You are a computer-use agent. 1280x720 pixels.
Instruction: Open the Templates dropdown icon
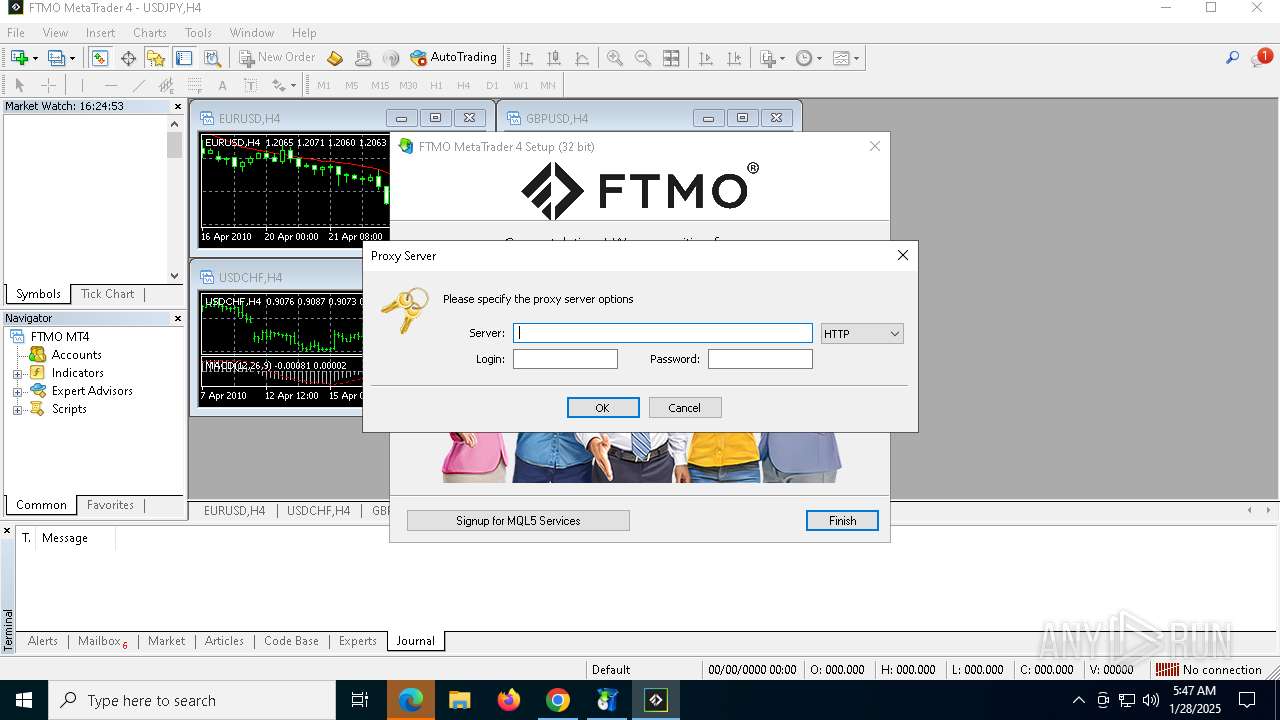(845, 58)
